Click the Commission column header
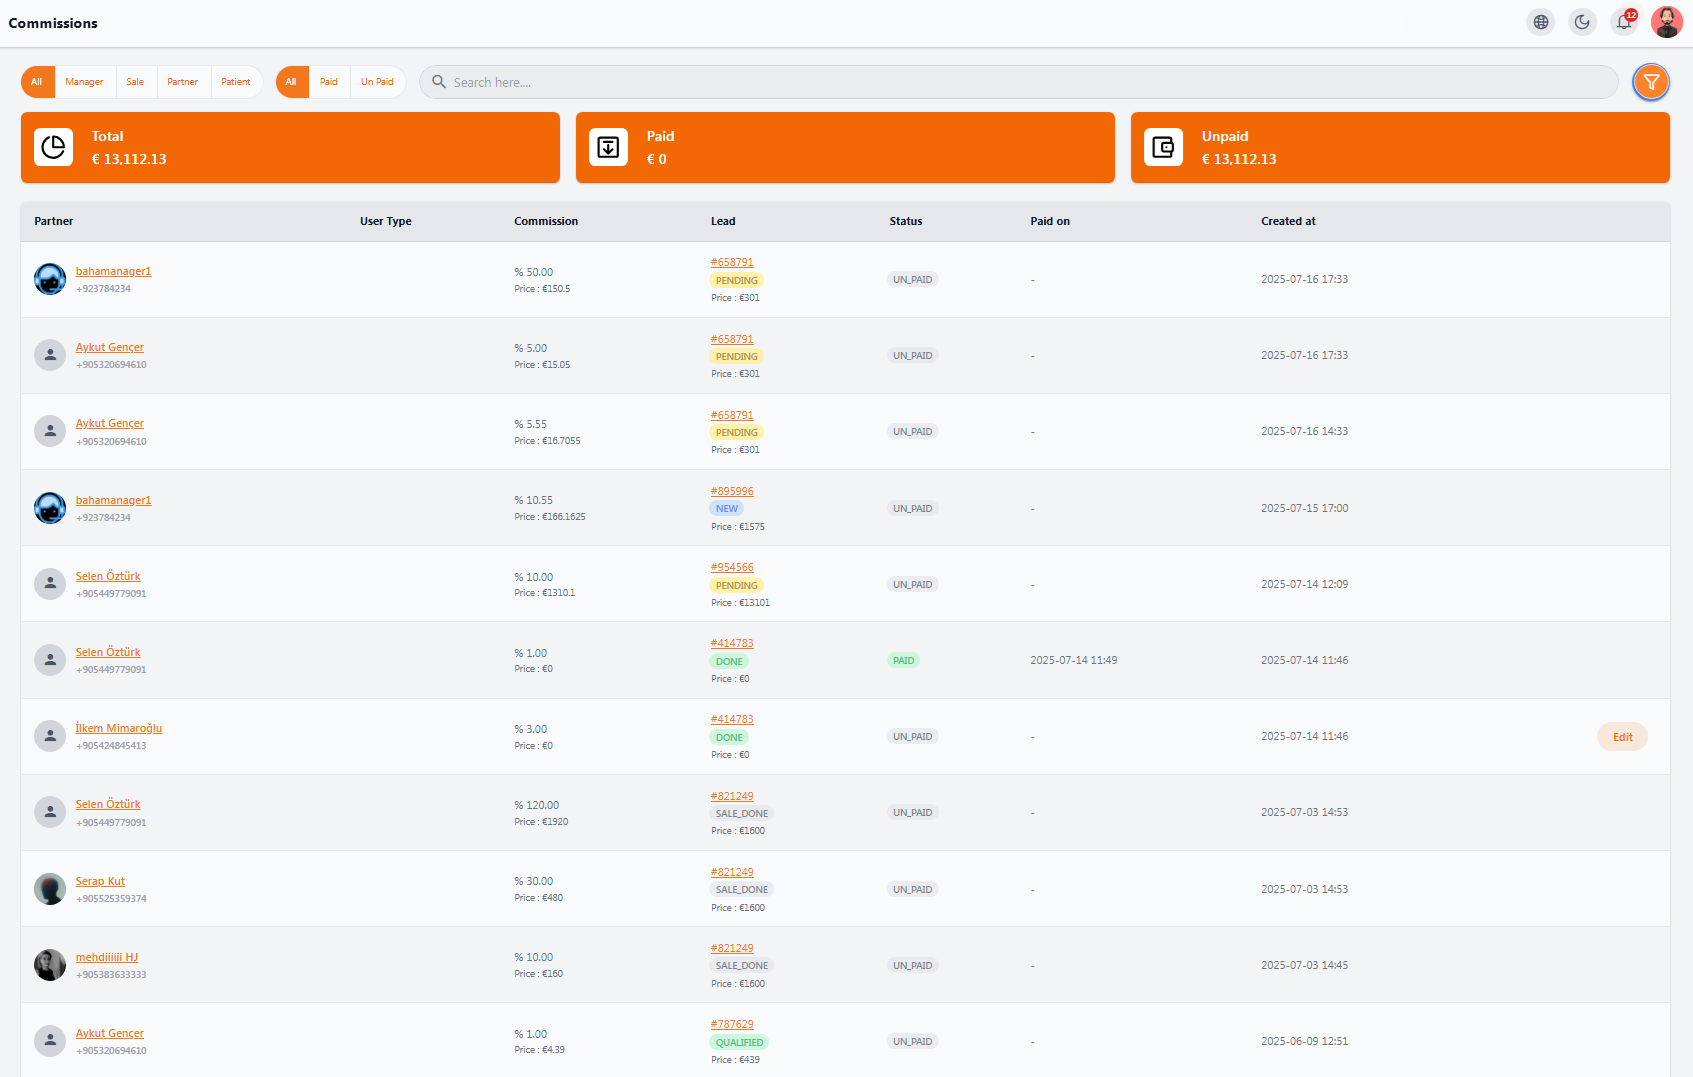 point(546,221)
